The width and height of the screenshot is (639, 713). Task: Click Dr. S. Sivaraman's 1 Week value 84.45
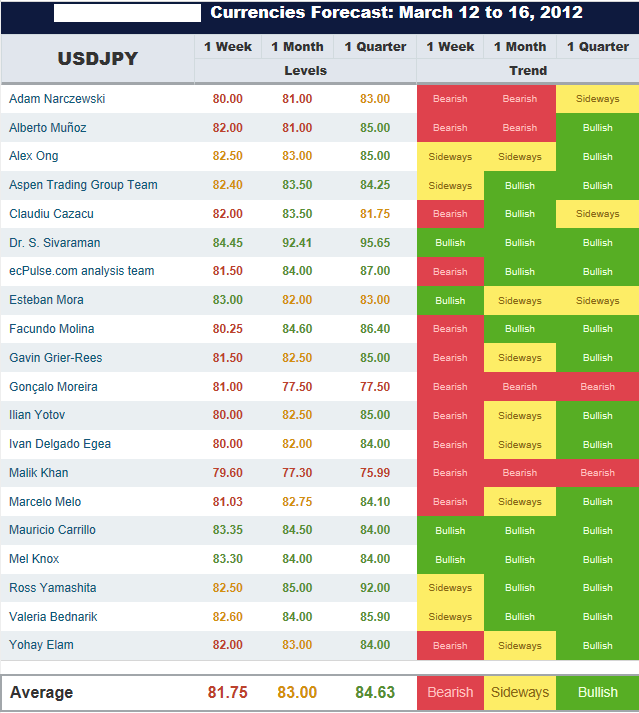(x=228, y=243)
